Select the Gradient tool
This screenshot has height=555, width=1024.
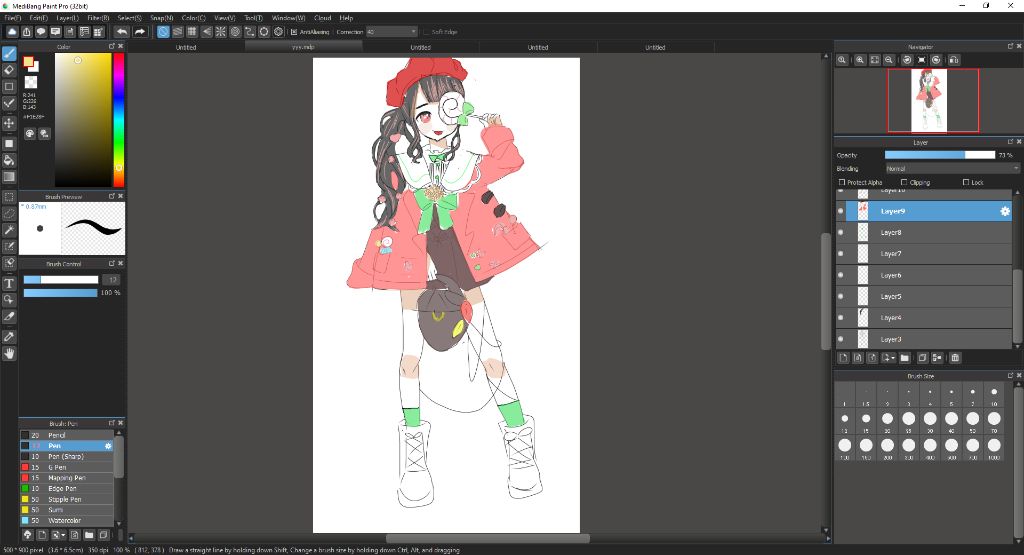tap(9, 176)
